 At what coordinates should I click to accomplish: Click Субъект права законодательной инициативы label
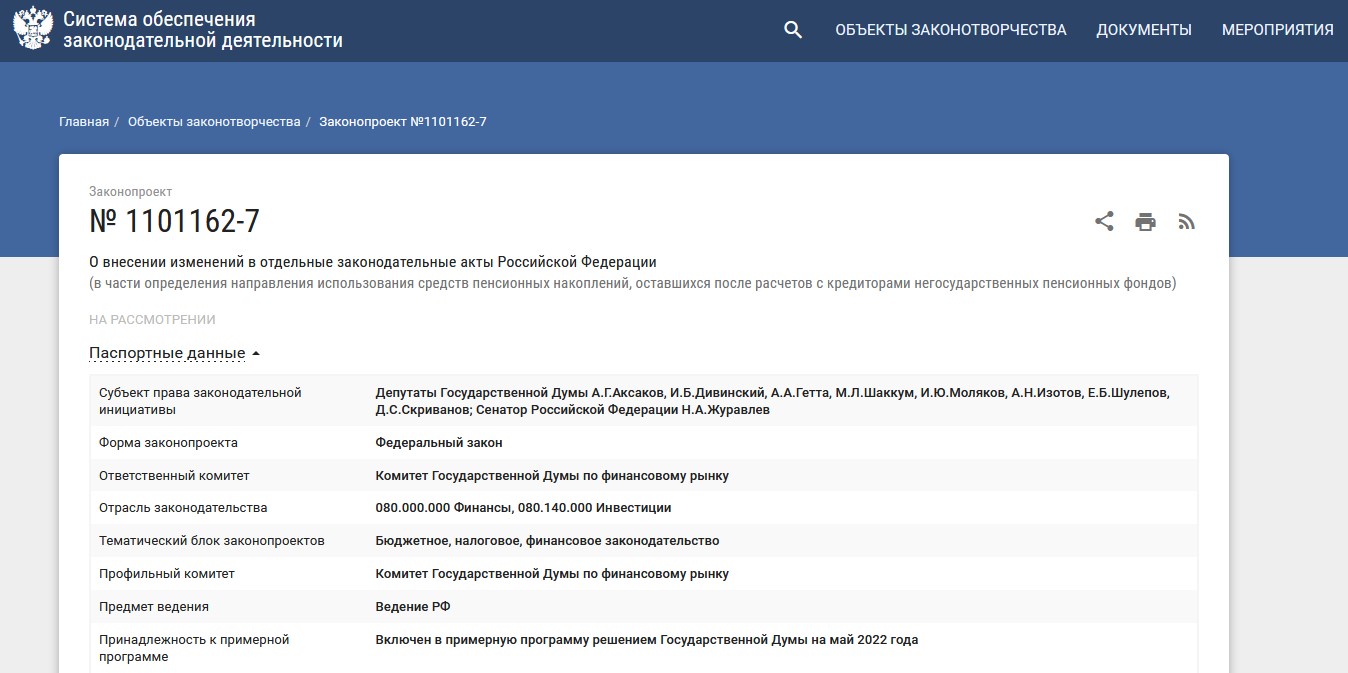tap(200, 401)
